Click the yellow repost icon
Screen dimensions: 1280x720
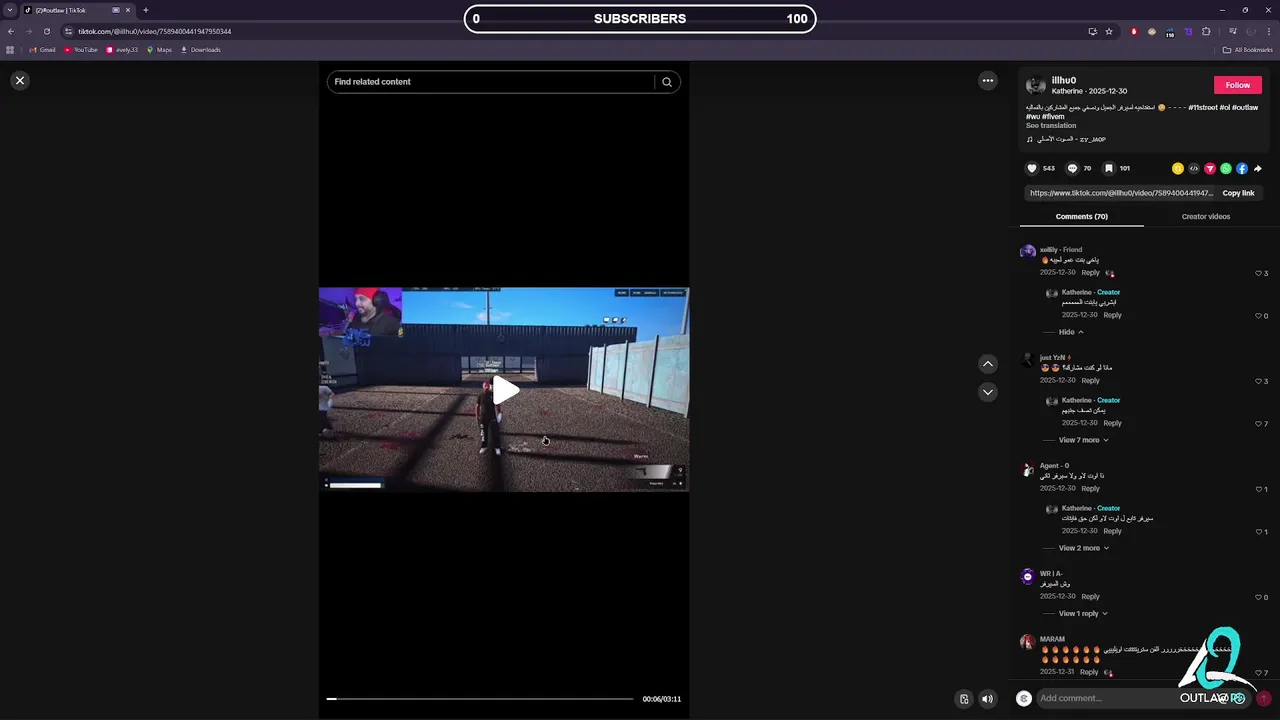[1178, 168]
